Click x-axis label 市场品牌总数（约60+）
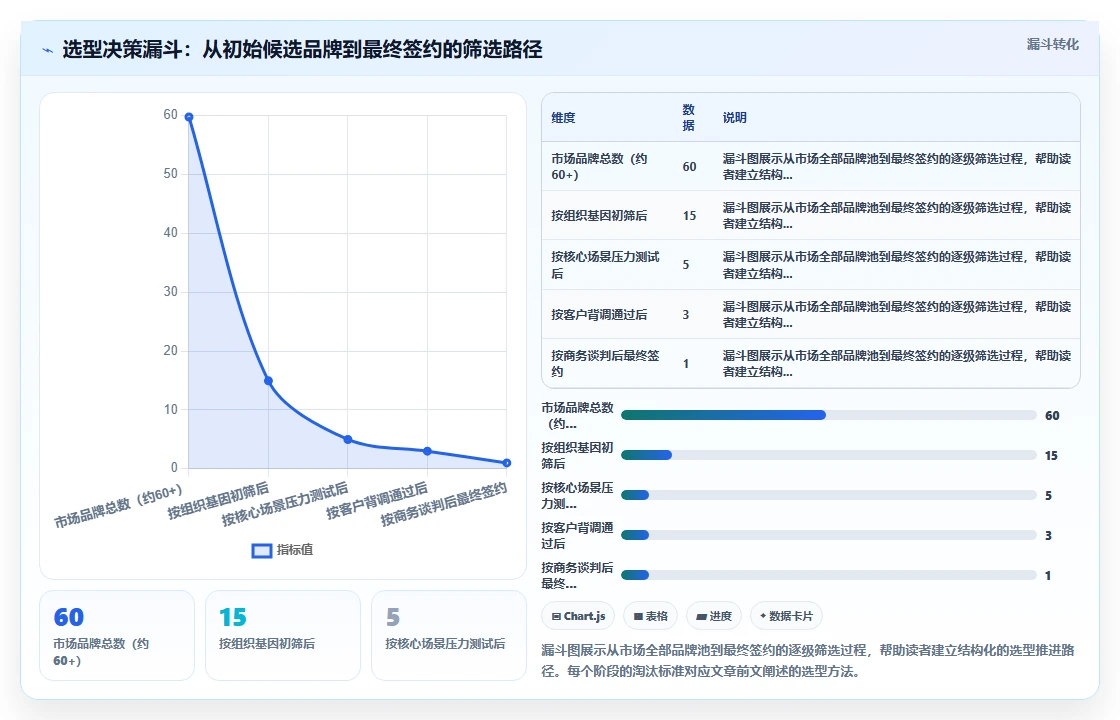Viewport: 1120px width, 720px height. click(x=119, y=506)
